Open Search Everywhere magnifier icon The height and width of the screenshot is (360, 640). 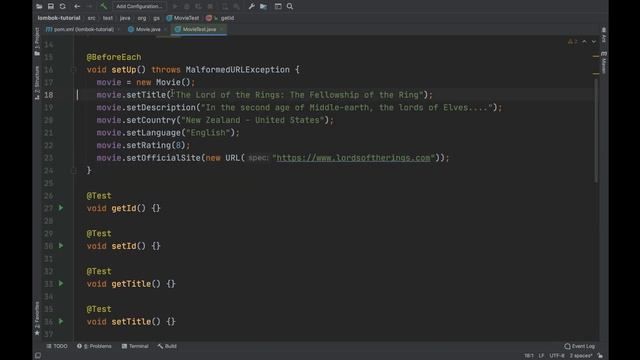(290, 6)
